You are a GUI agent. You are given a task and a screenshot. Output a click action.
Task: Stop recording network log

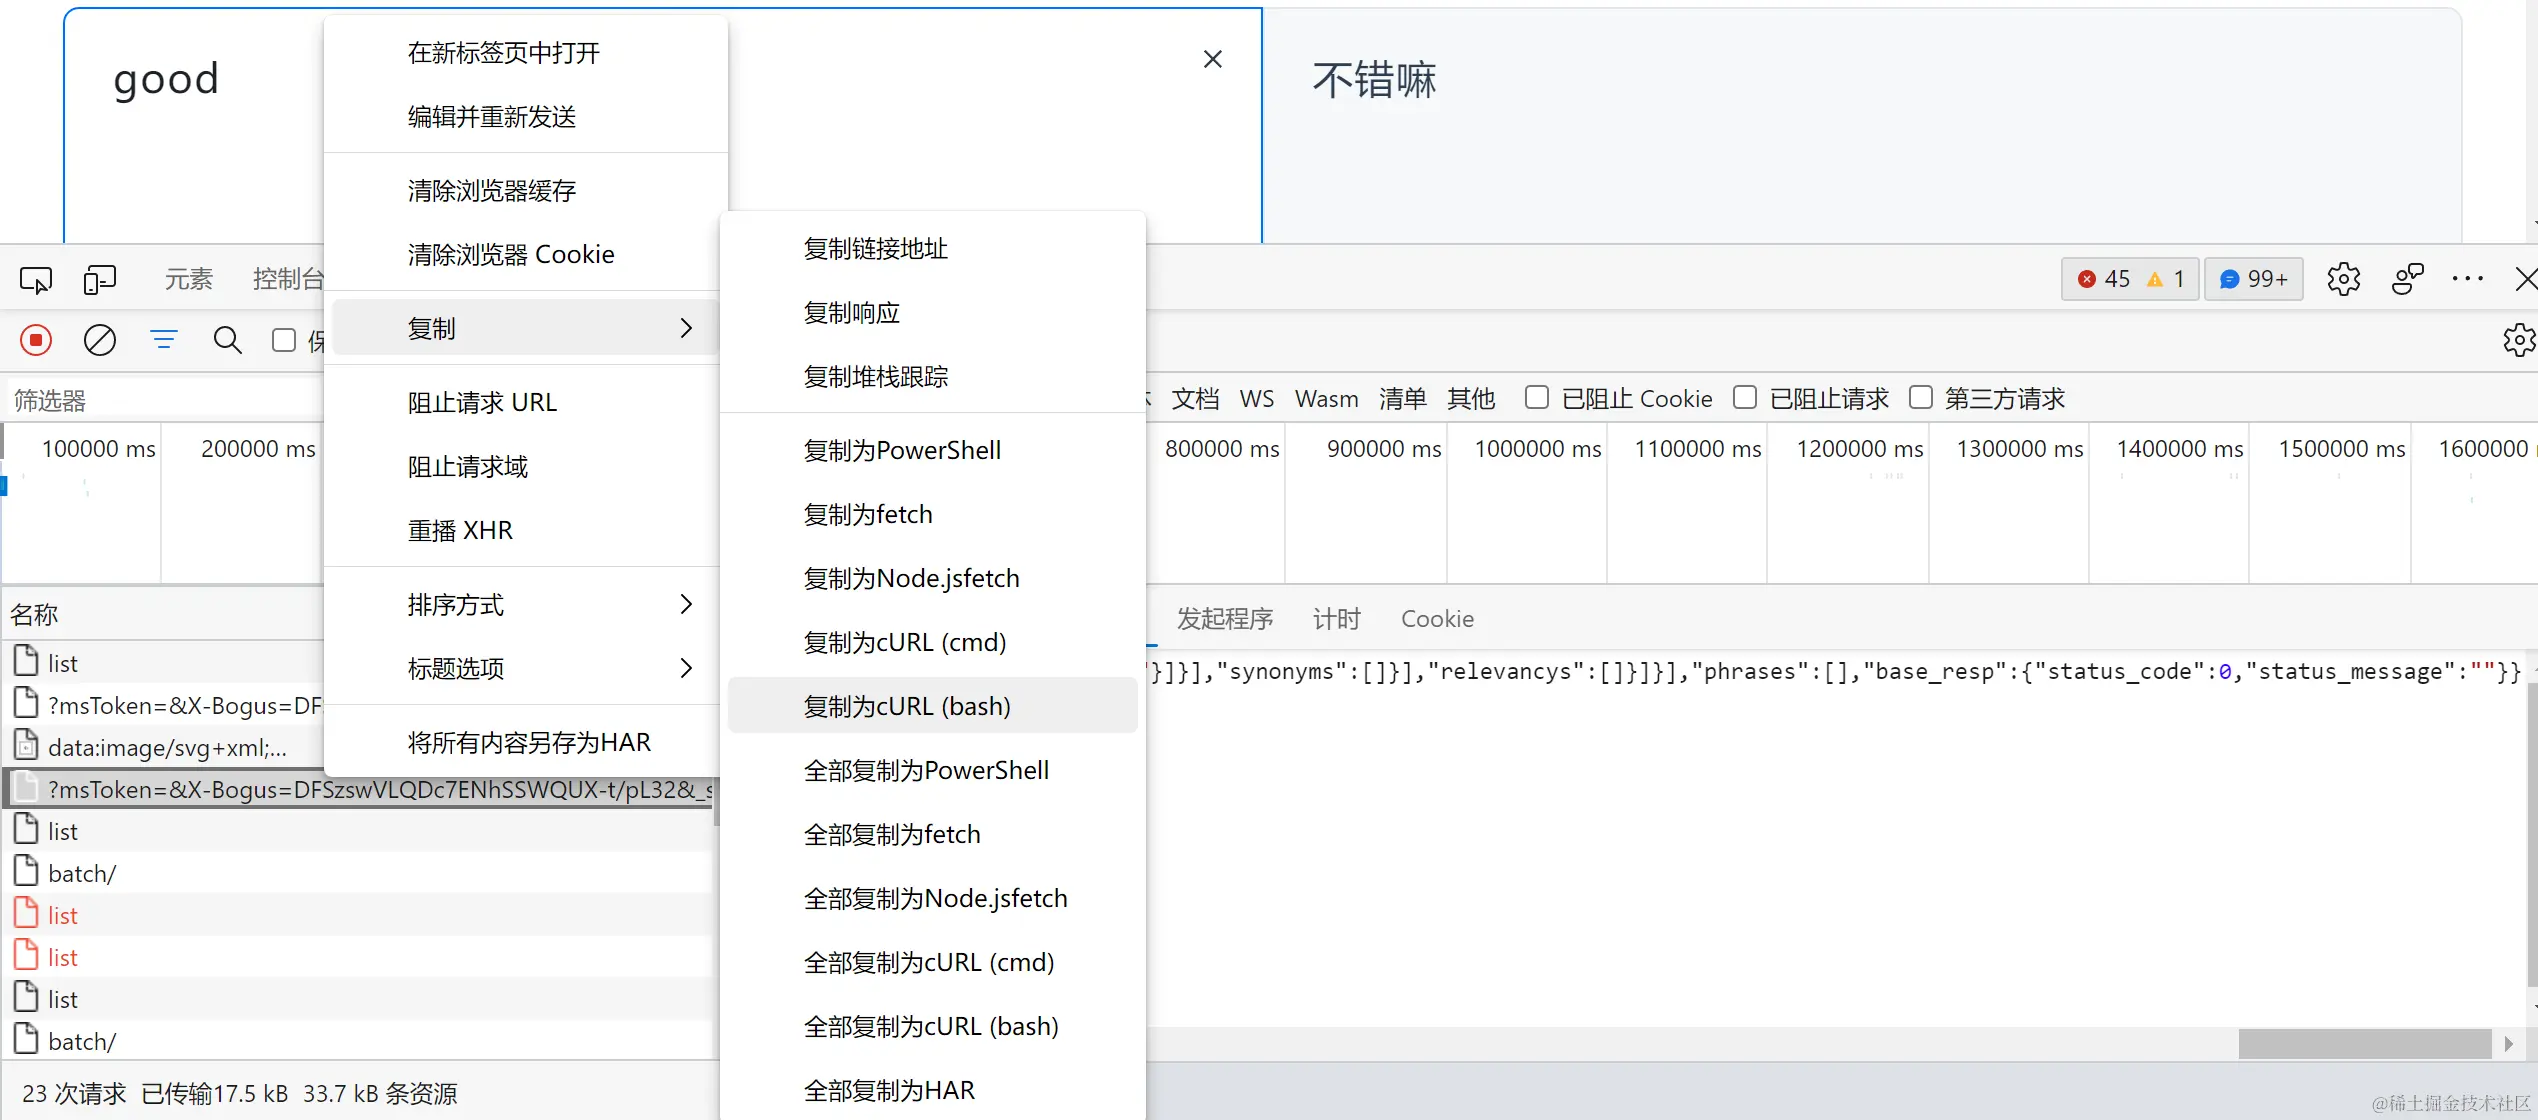pos(36,341)
